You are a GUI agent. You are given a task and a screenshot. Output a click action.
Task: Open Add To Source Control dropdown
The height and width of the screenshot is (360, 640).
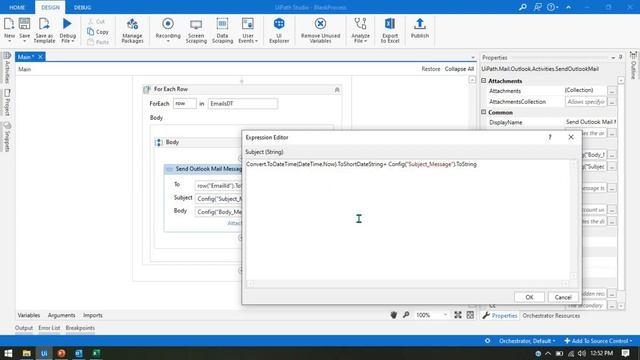pyautogui.click(x=598, y=341)
